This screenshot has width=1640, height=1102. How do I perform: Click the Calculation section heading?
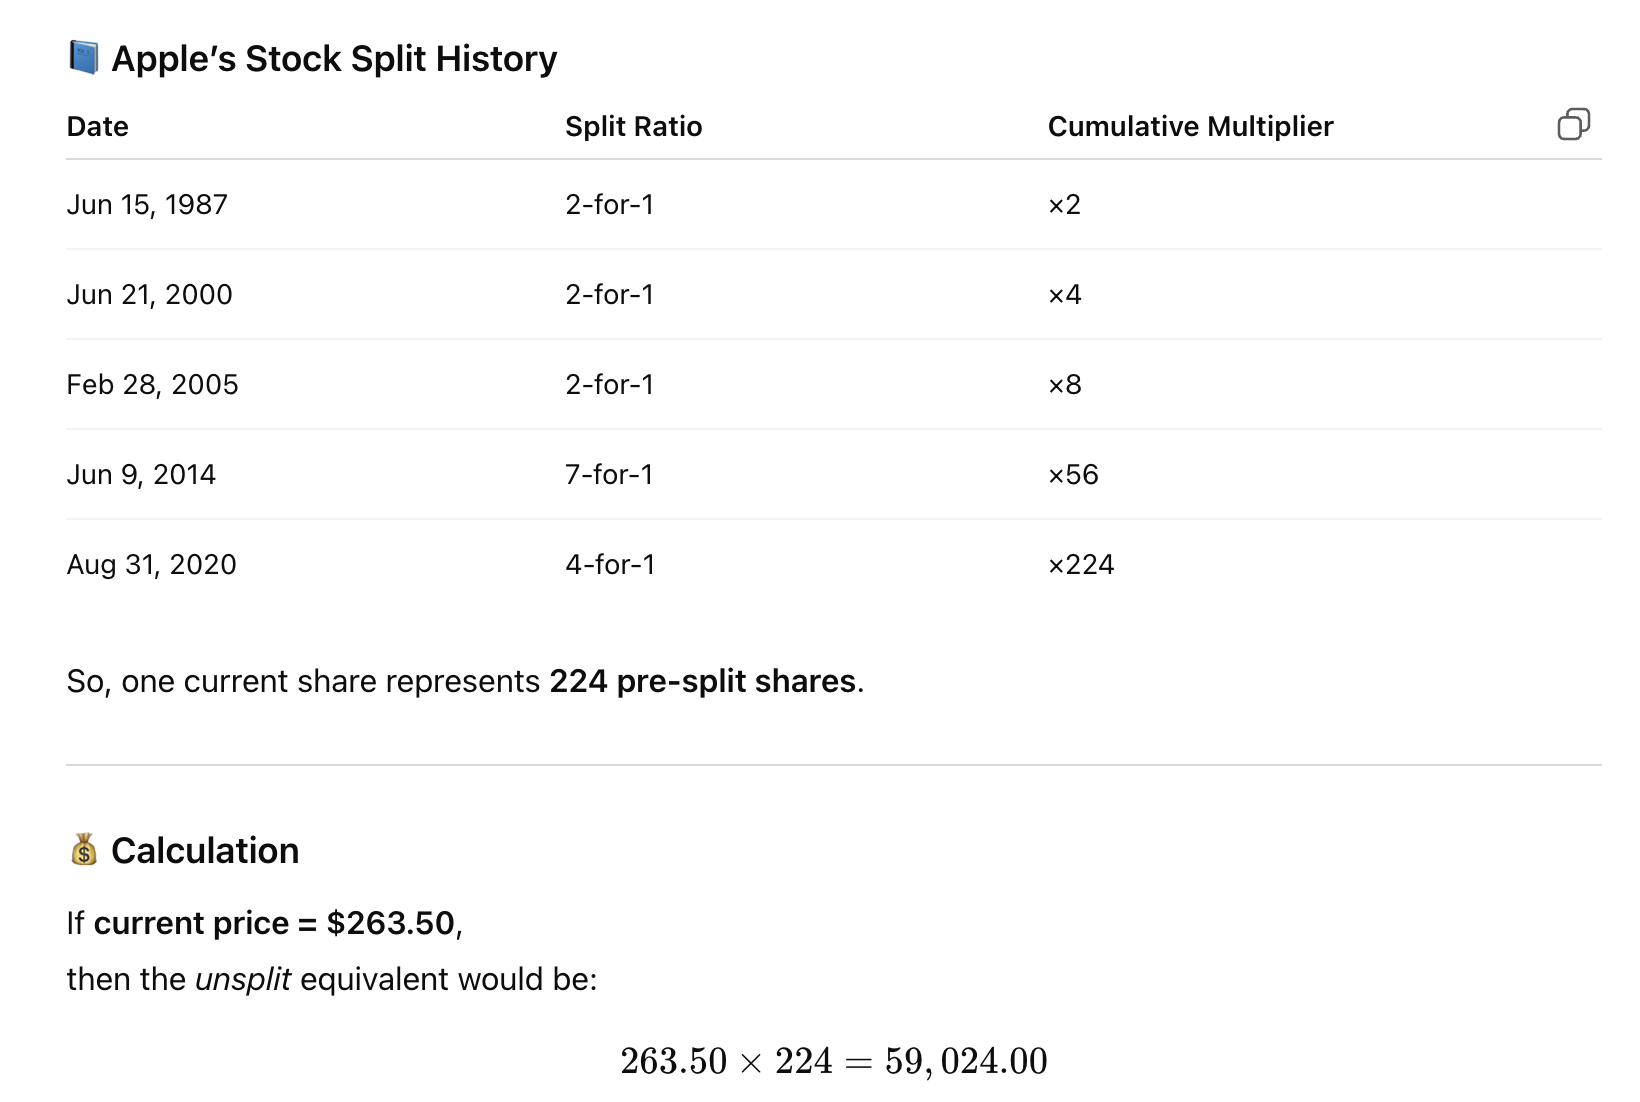(x=205, y=851)
